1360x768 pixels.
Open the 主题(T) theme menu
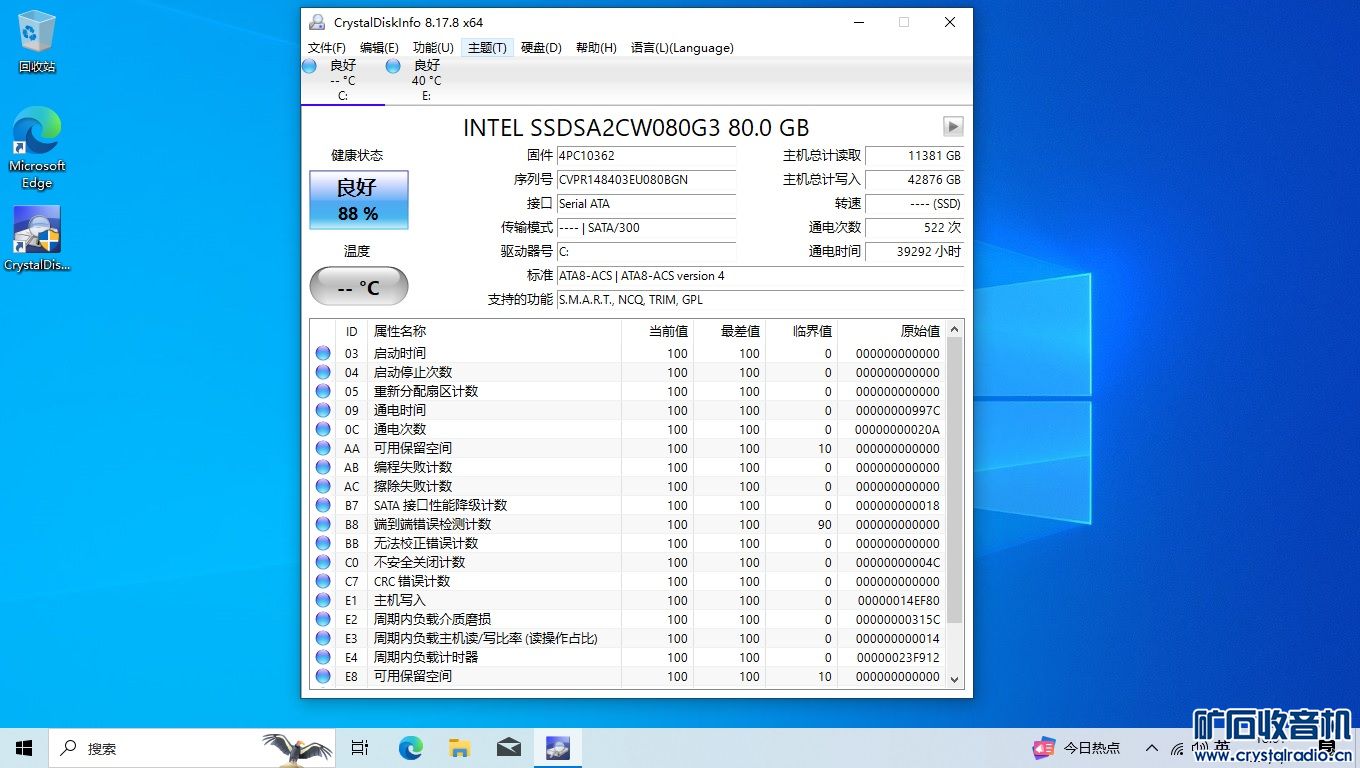pyautogui.click(x=487, y=48)
